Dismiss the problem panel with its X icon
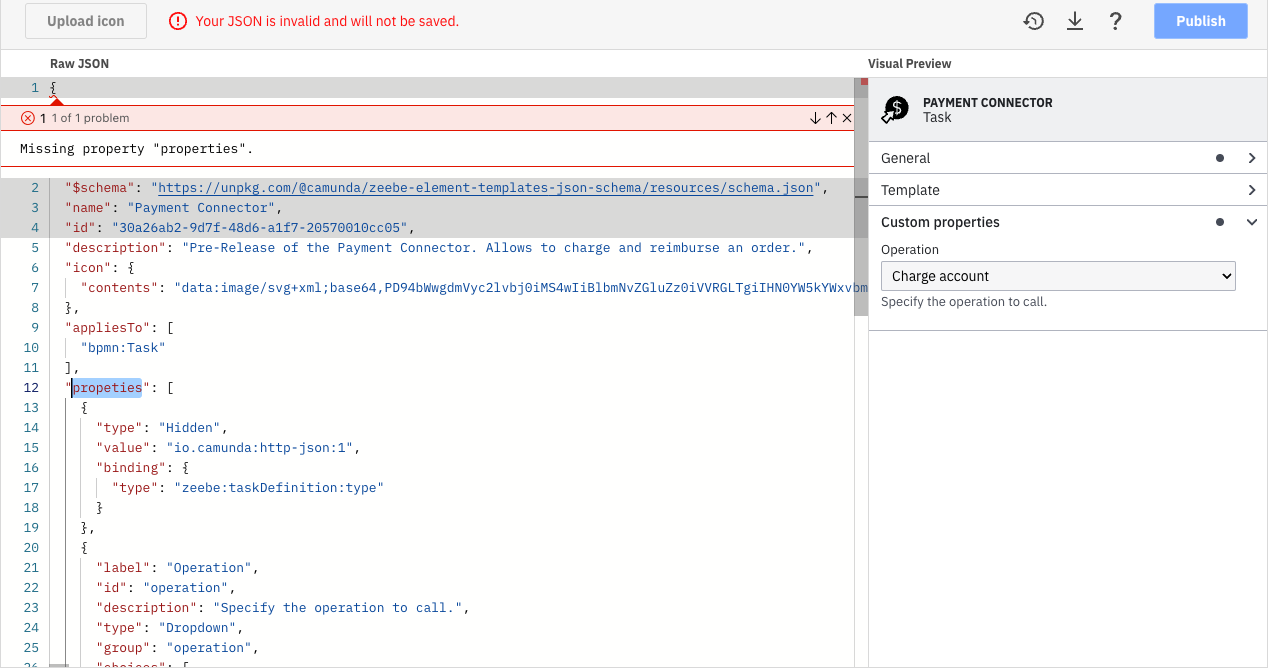 coord(846,117)
